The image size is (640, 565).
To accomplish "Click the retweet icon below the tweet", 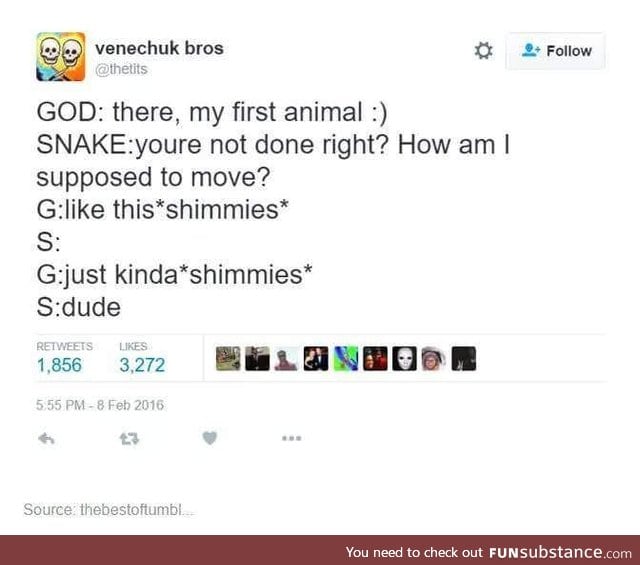I will pyautogui.click(x=129, y=439).
